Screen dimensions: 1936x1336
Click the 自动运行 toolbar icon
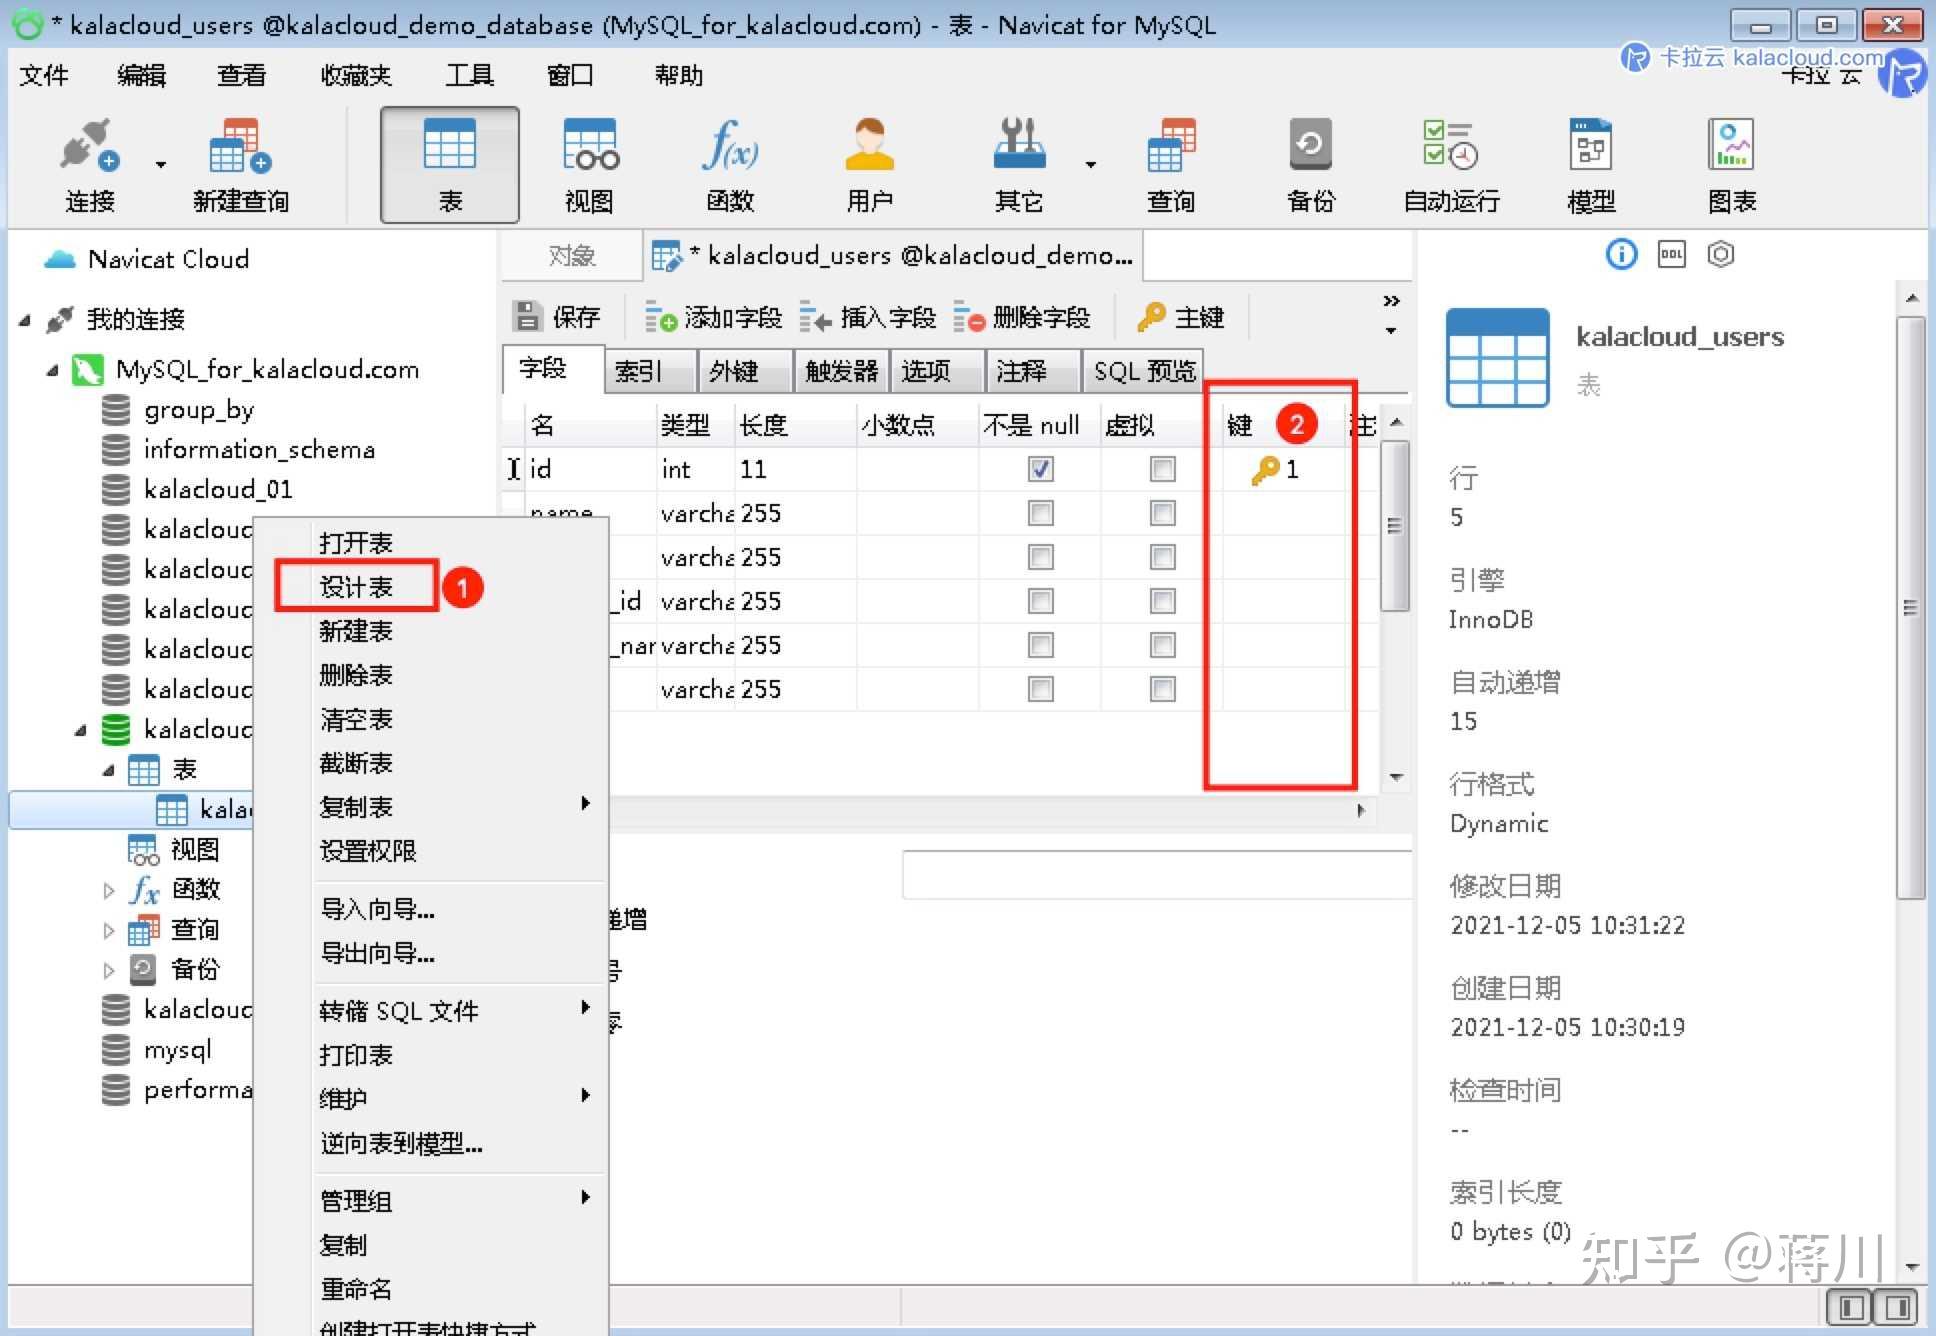(1448, 163)
